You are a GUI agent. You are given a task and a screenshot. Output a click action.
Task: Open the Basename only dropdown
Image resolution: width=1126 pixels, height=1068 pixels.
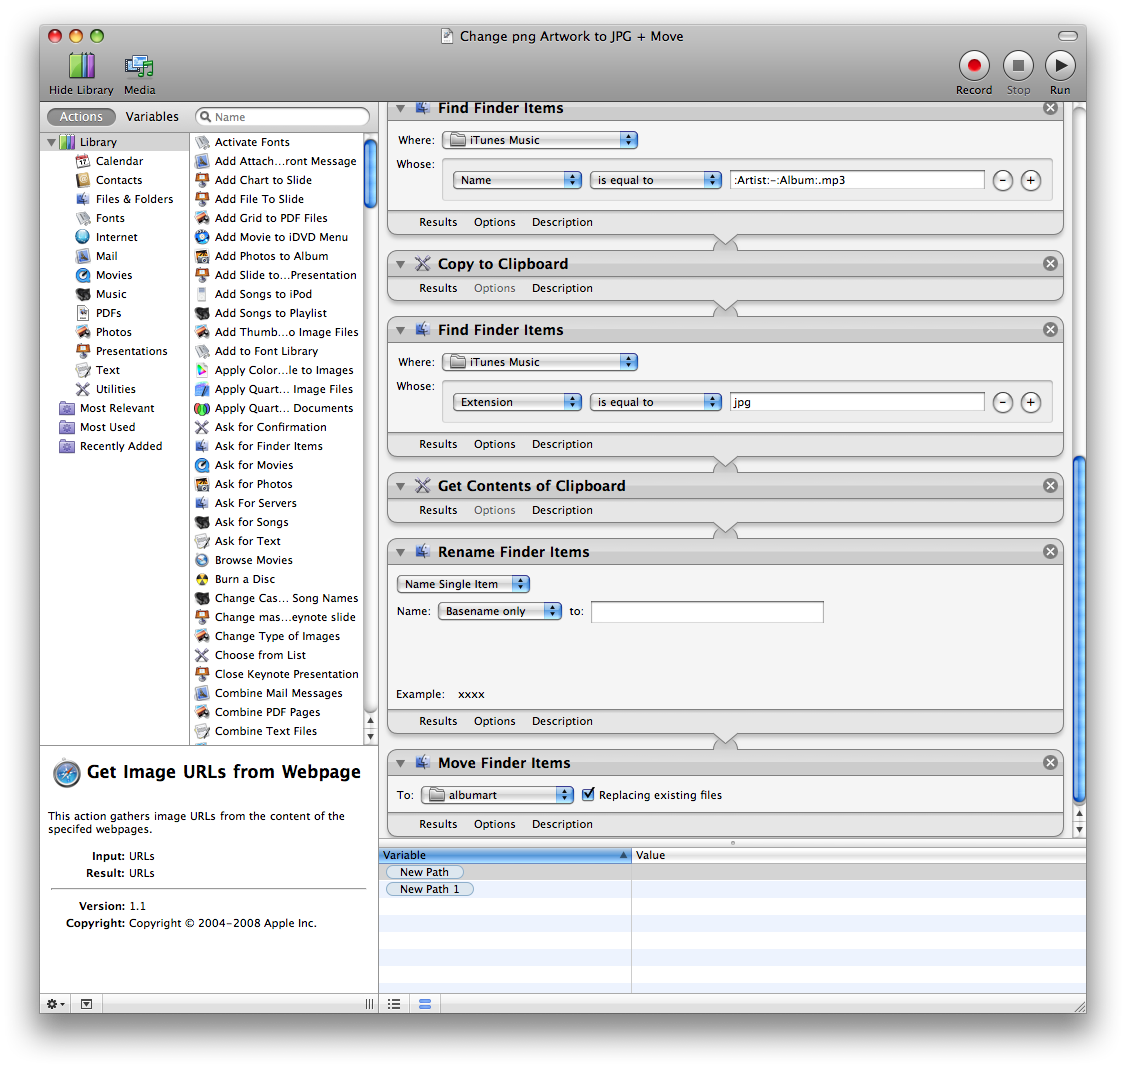click(x=500, y=611)
